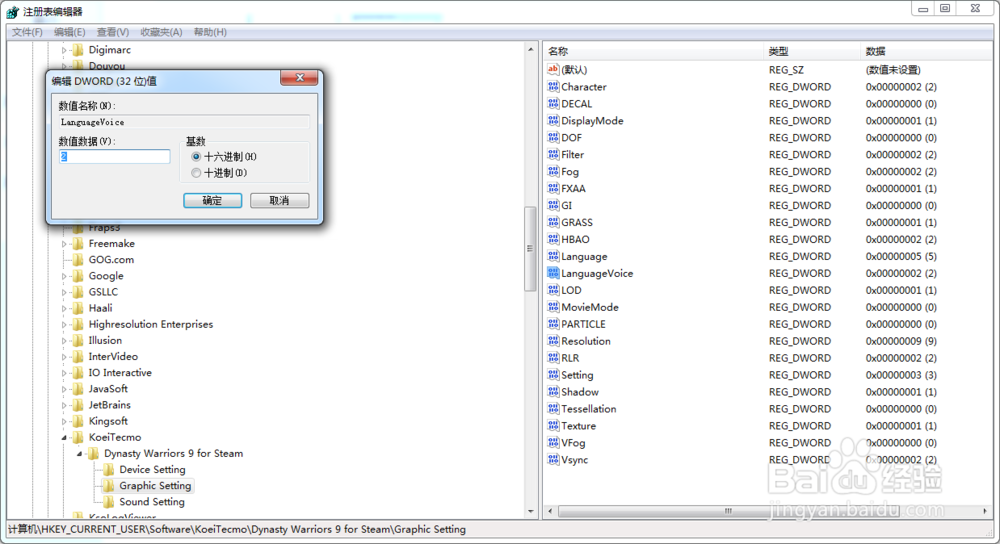Click the InterVideo folder icon
The width and height of the screenshot is (1000, 544).
point(78,357)
